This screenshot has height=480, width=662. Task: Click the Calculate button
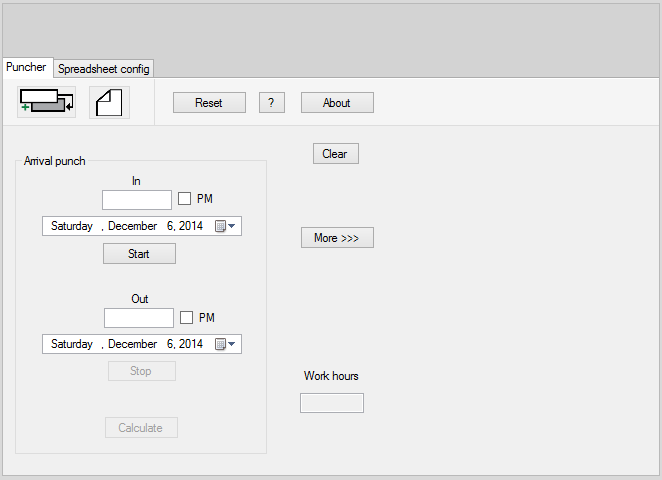[x=141, y=428]
